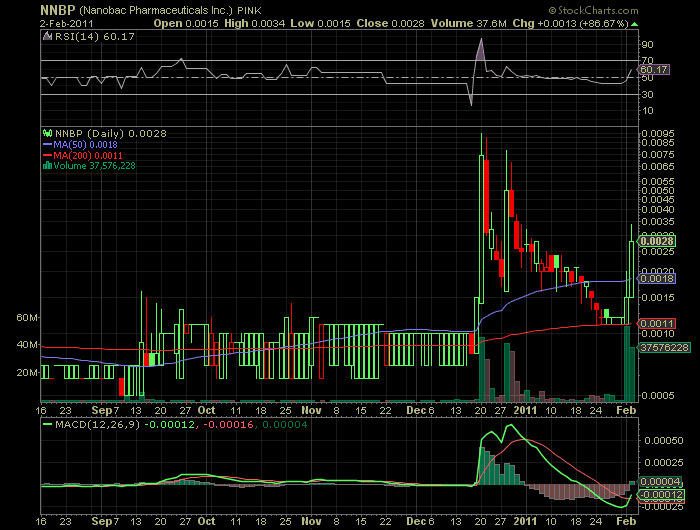Click the Oct label on price chart axis
The image size is (700, 530).
(x=207, y=410)
